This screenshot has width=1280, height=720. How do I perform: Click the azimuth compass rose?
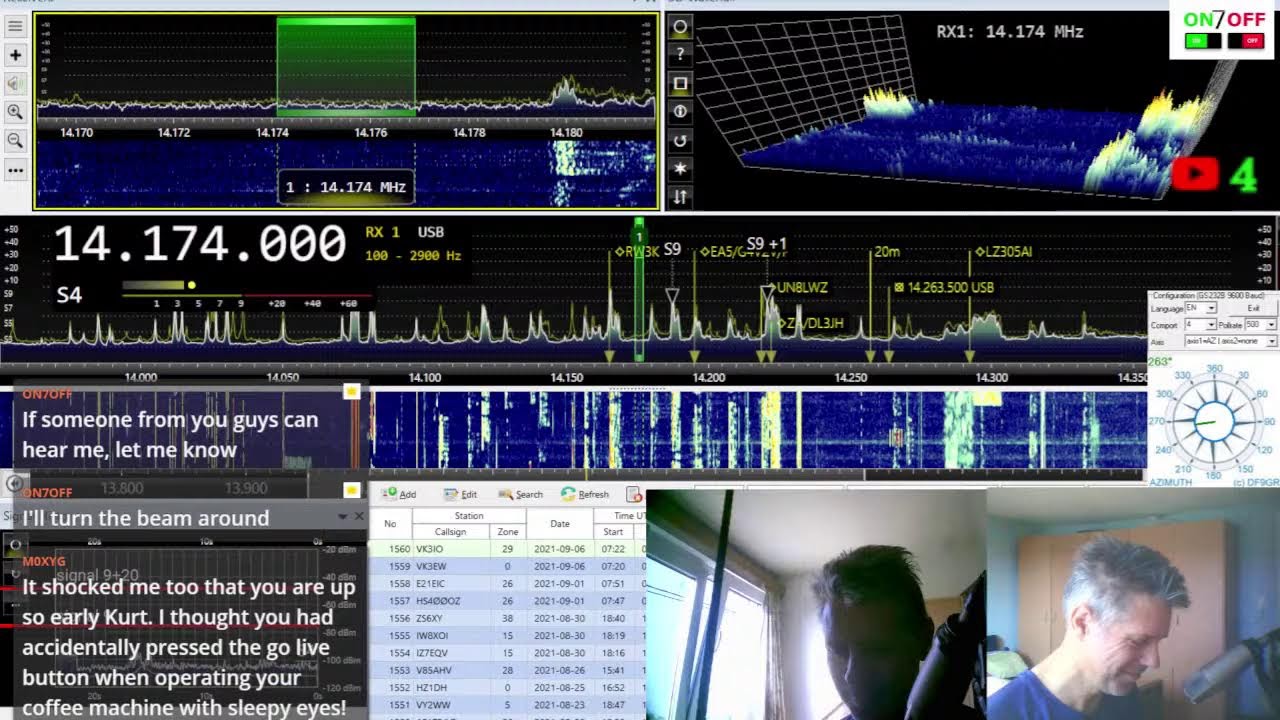coord(1215,422)
